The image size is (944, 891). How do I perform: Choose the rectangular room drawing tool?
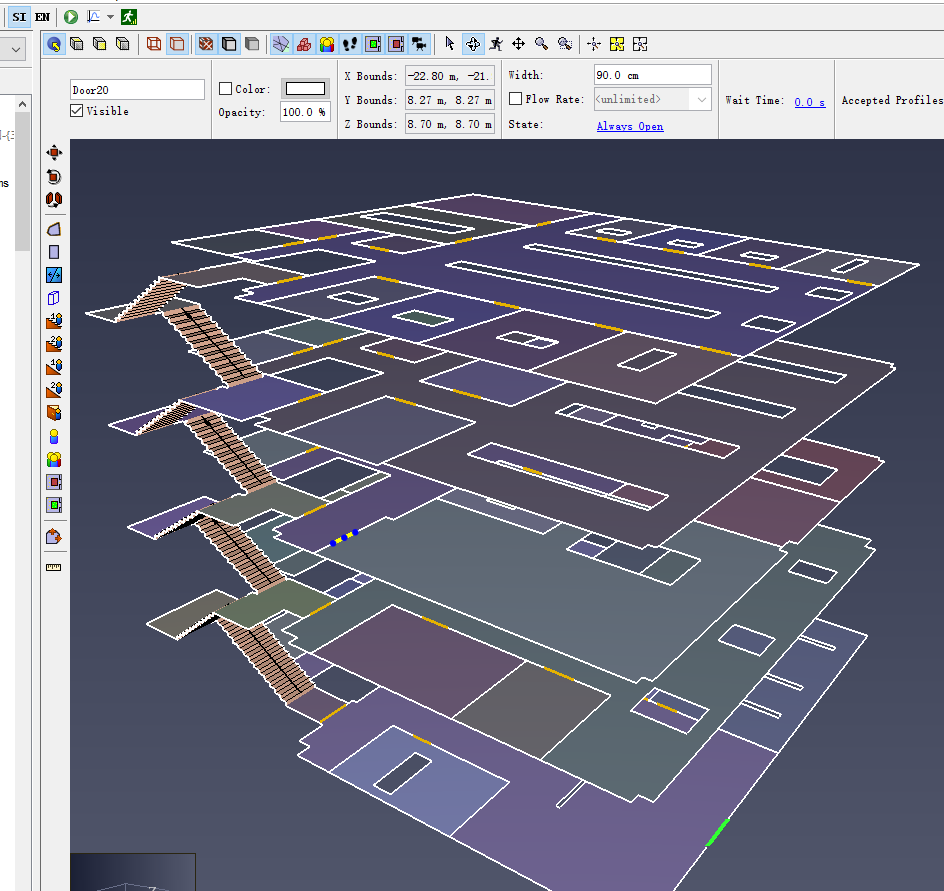[x=54, y=252]
